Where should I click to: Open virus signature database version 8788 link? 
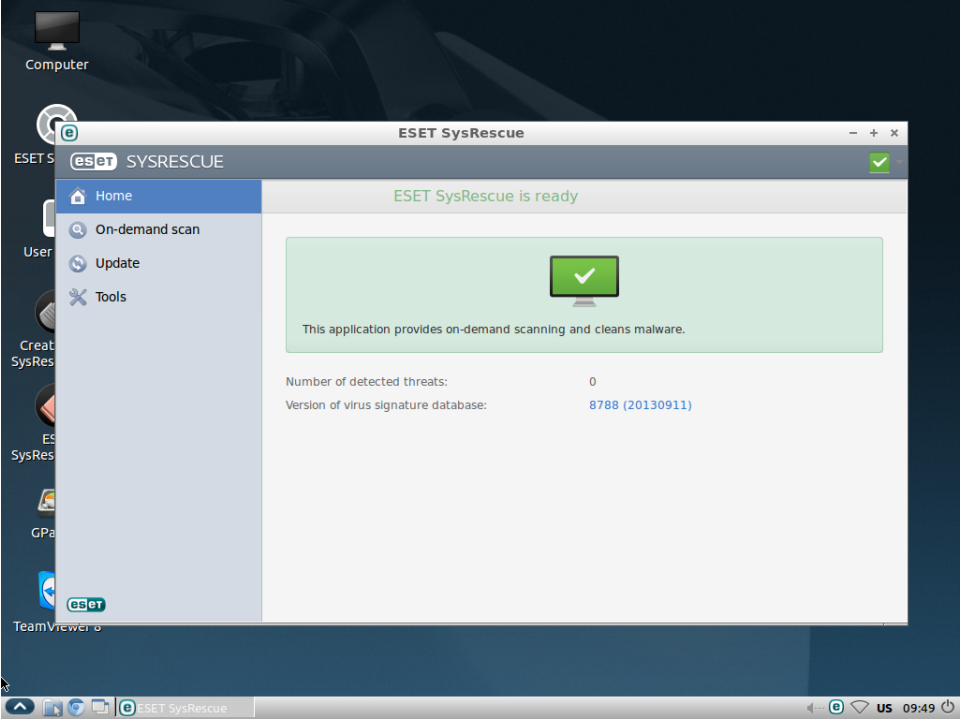[640, 405]
